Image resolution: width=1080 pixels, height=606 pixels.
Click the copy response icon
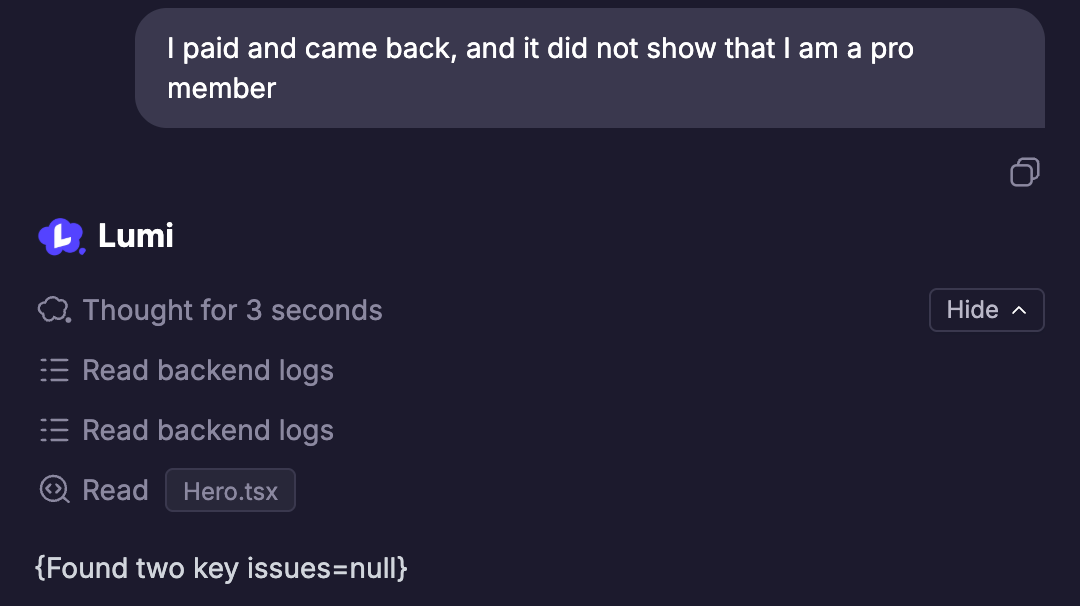1024,172
